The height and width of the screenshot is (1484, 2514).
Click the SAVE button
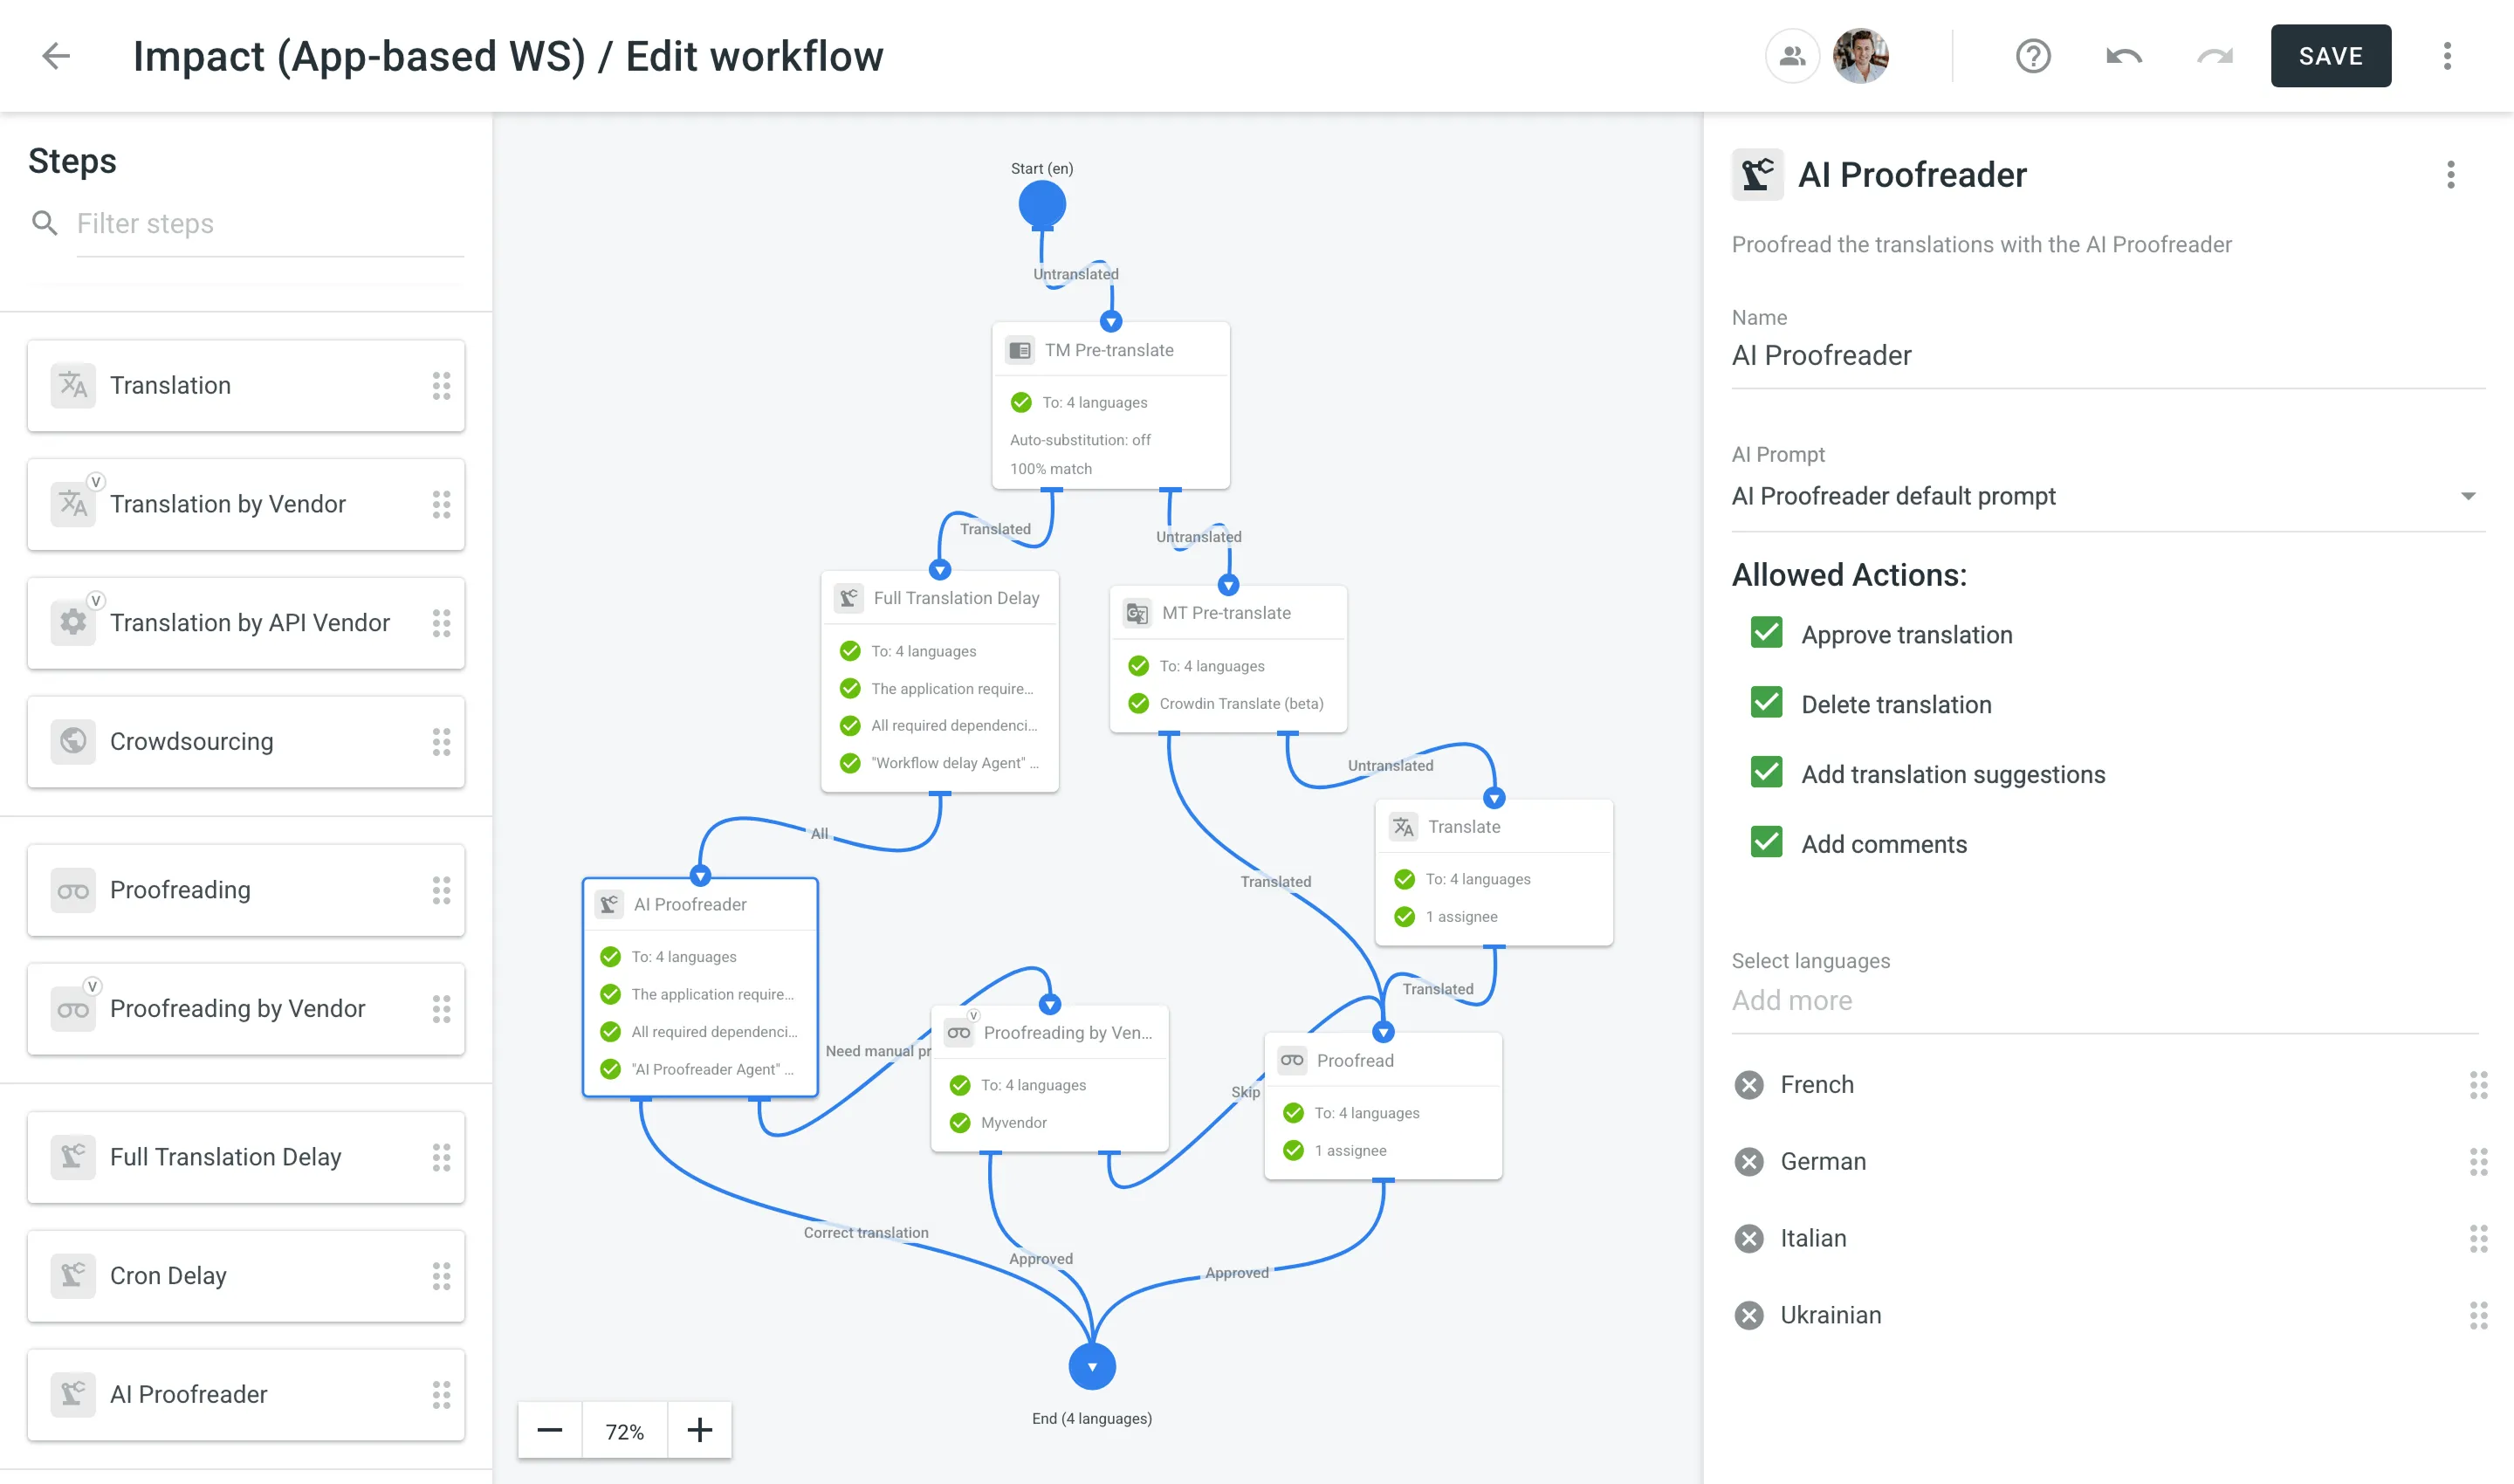pos(2331,57)
